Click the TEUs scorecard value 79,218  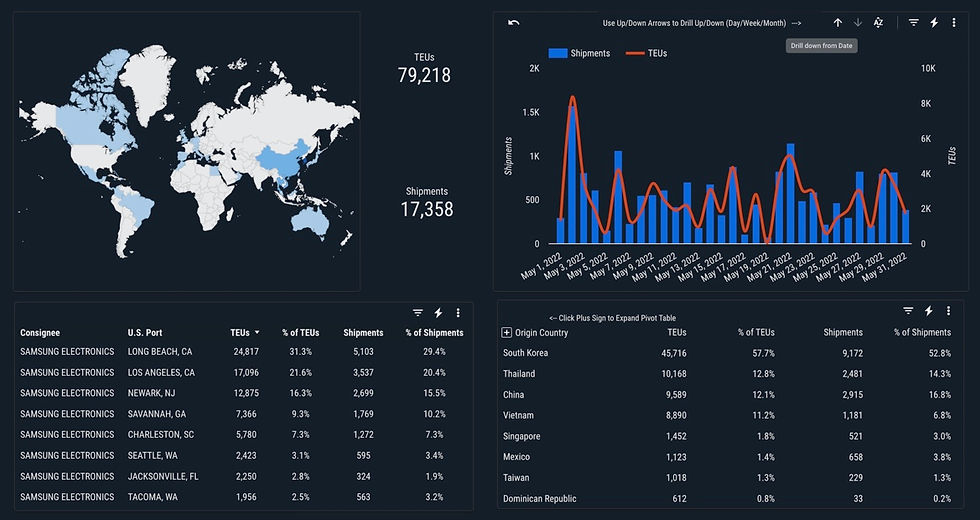[424, 76]
